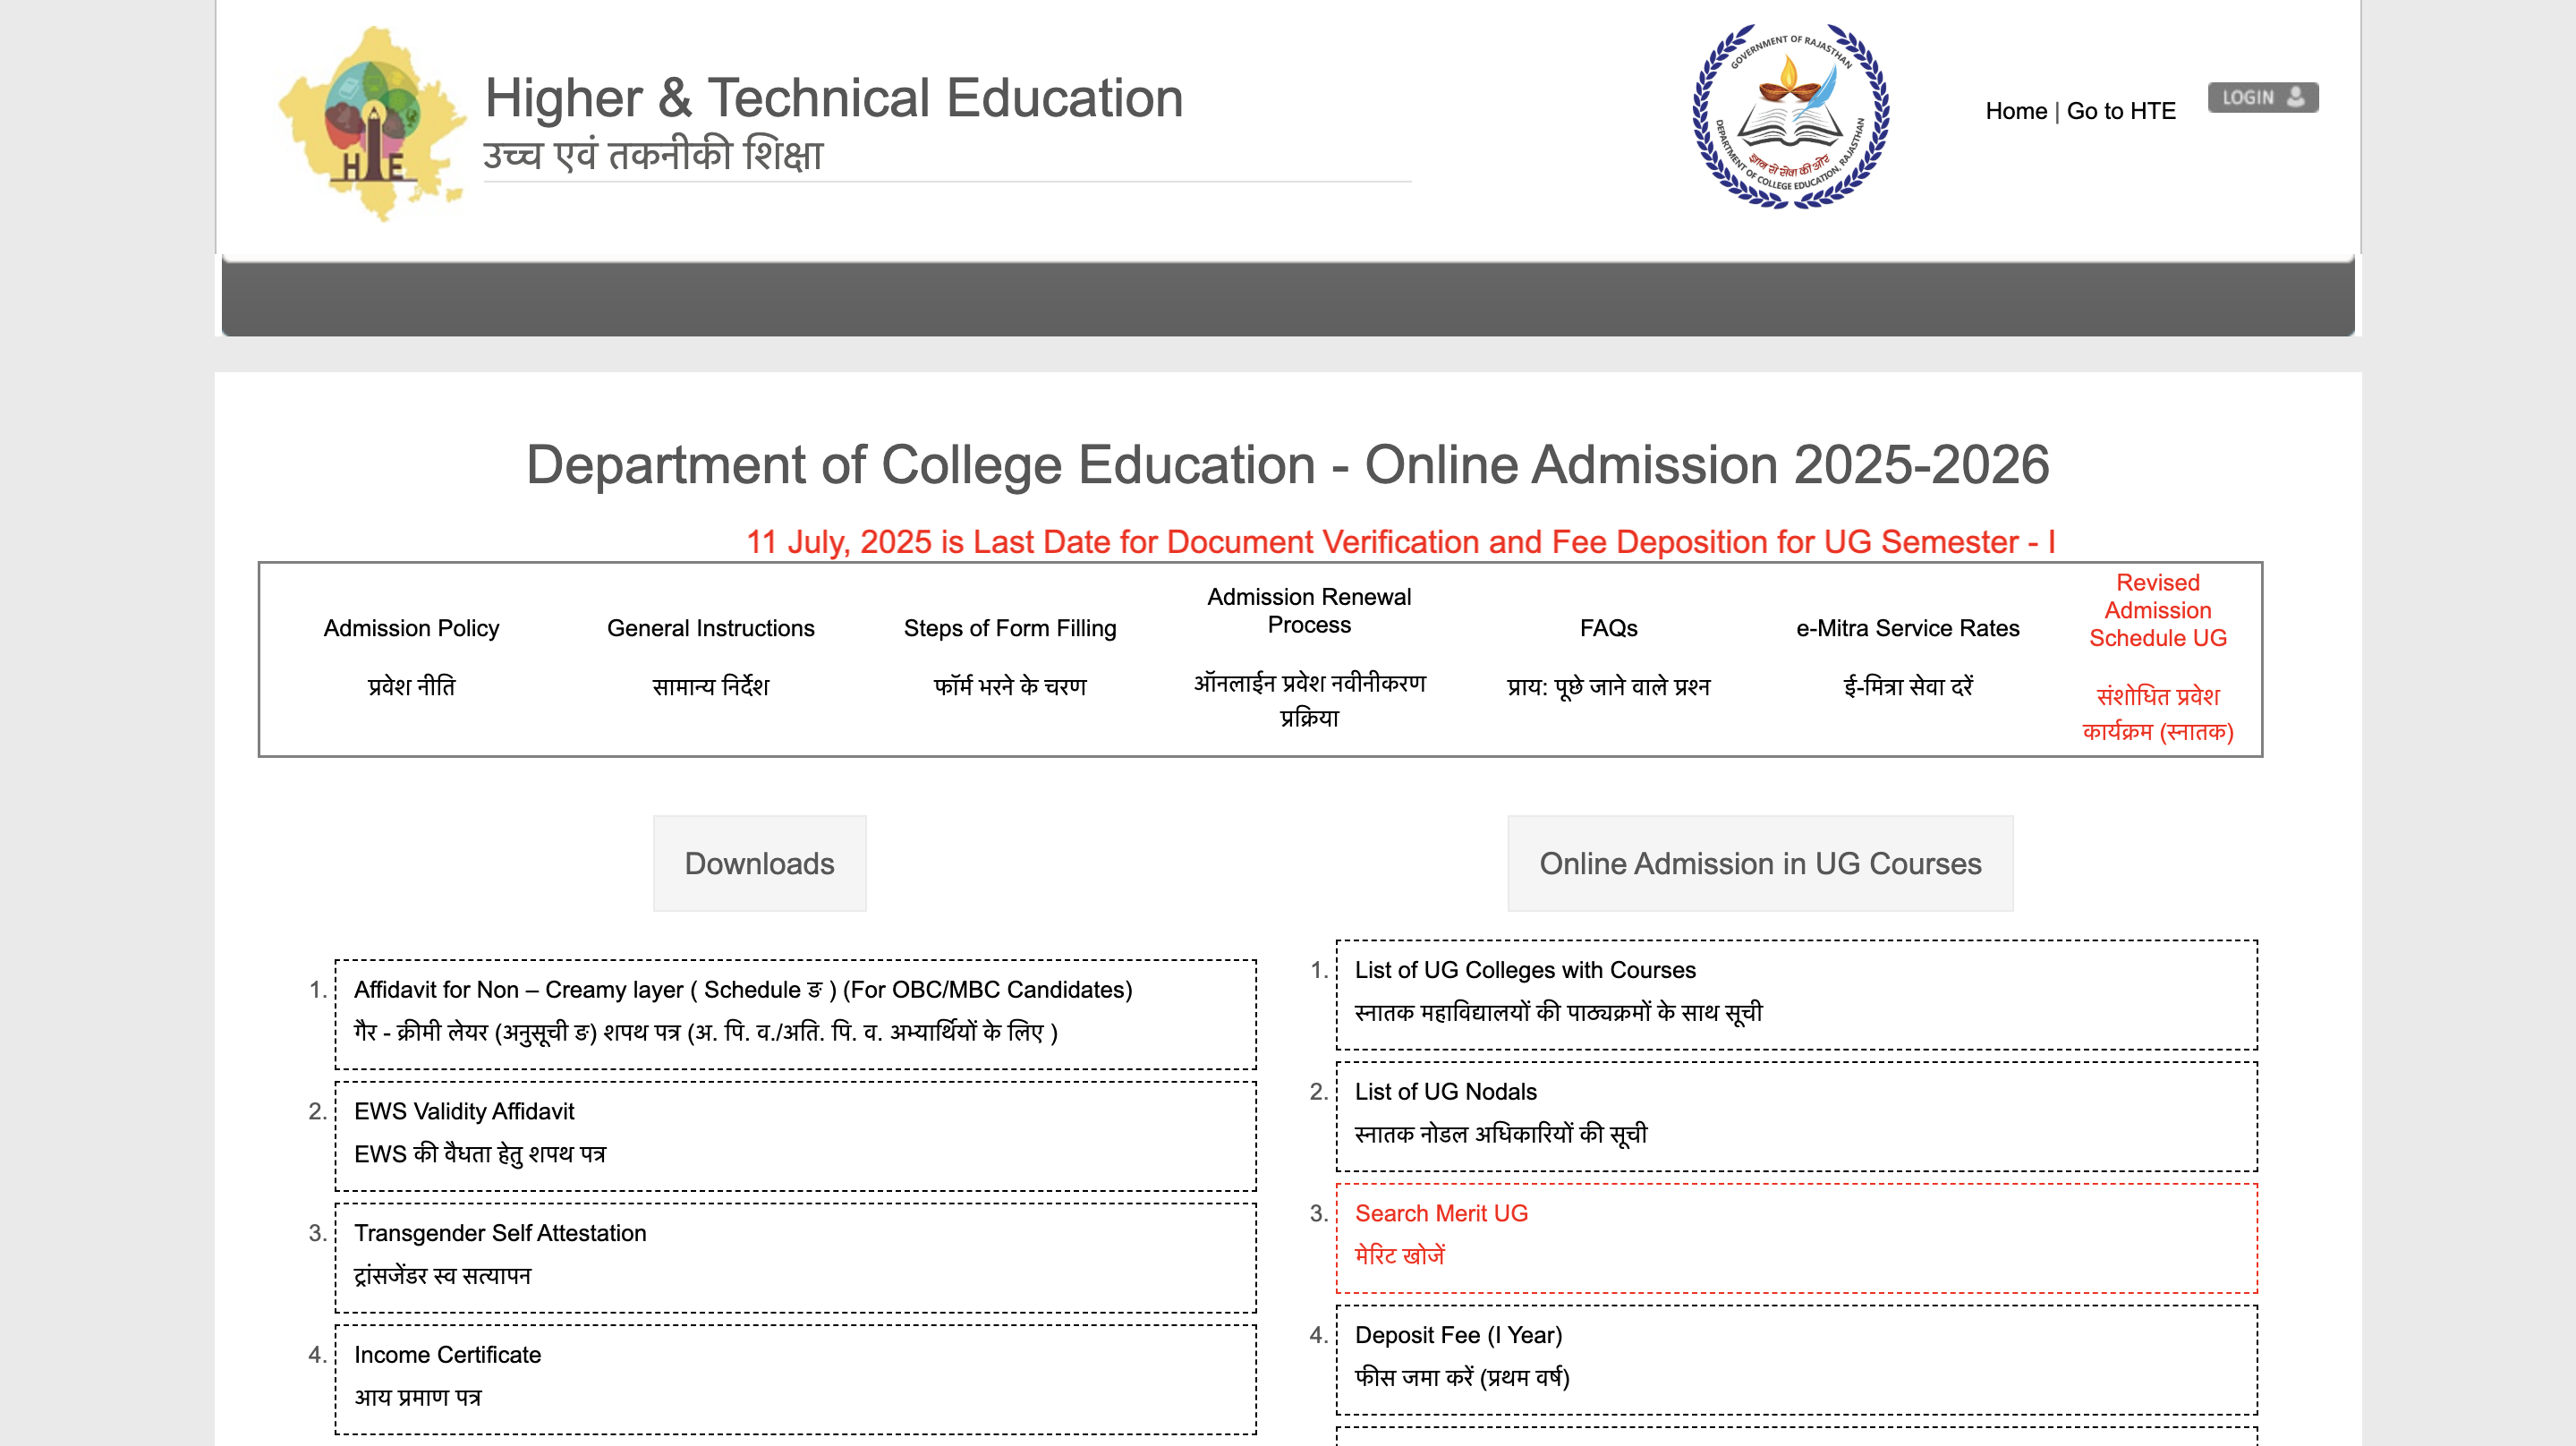Open List of UG Colleges with Courses

click(x=1797, y=995)
